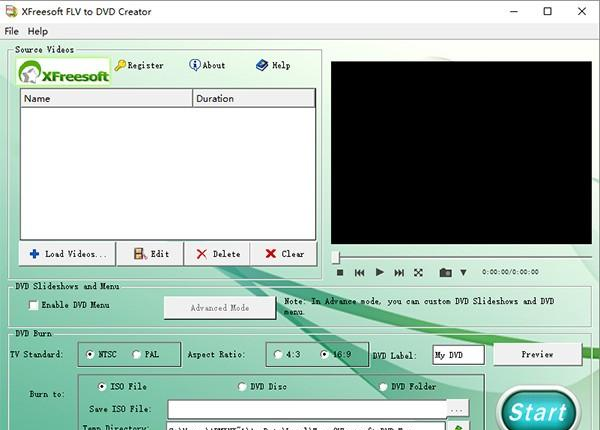Image resolution: width=600 pixels, height=430 pixels.
Task: Open the About info dialog
Action: (207, 65)
